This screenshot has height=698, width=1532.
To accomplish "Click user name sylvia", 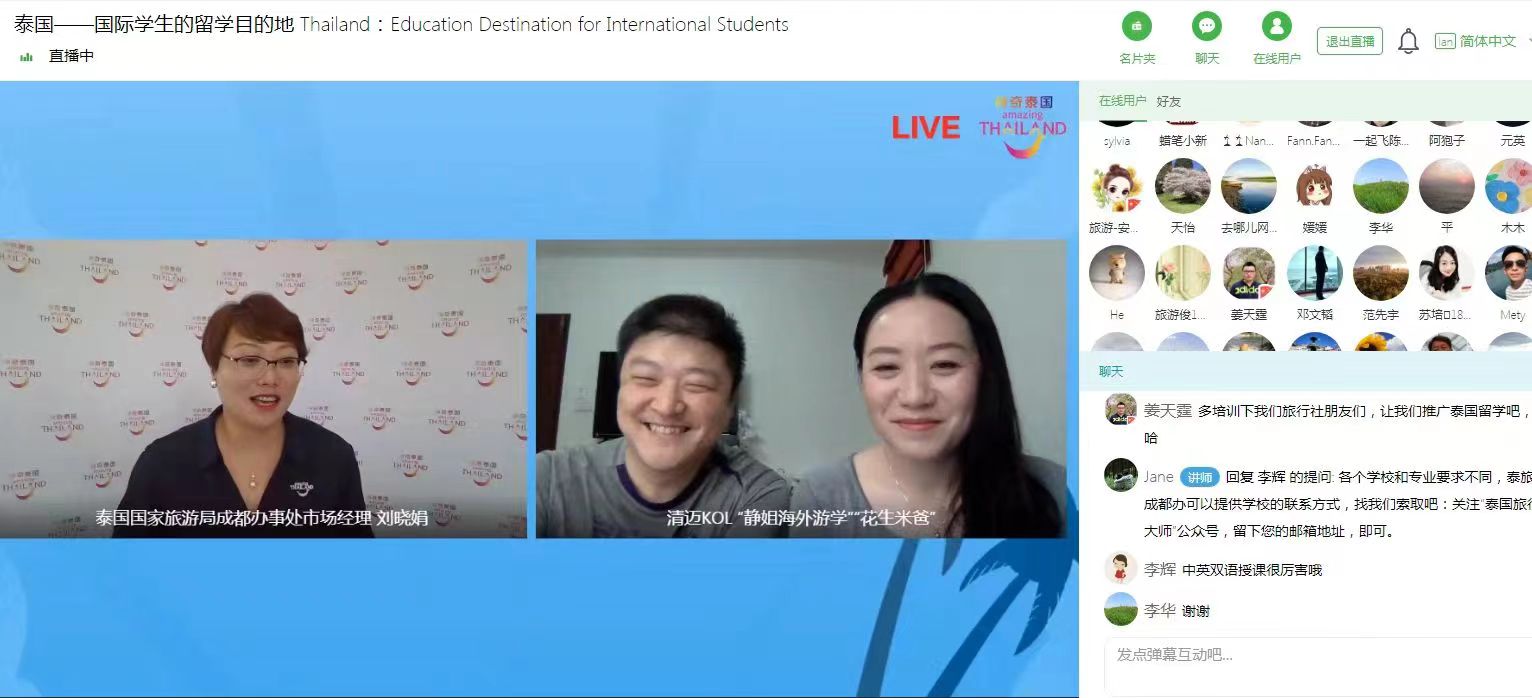I will [x=1117, y=141].
